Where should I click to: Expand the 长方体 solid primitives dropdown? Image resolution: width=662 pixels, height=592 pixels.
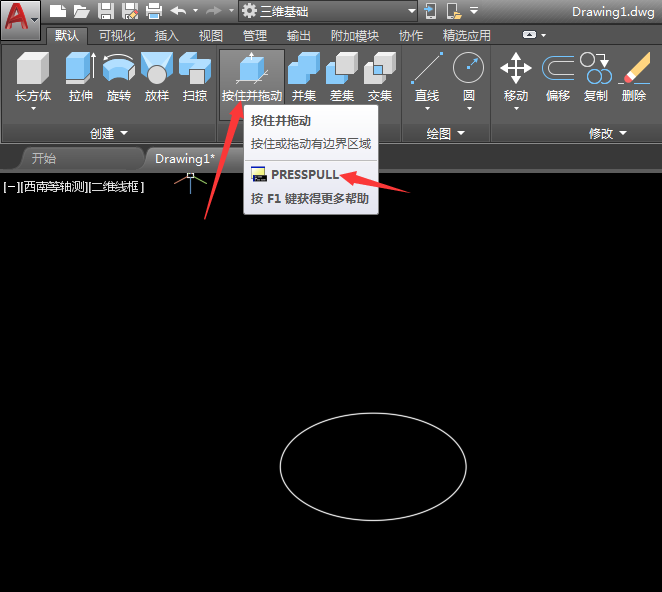pos(33,109)
